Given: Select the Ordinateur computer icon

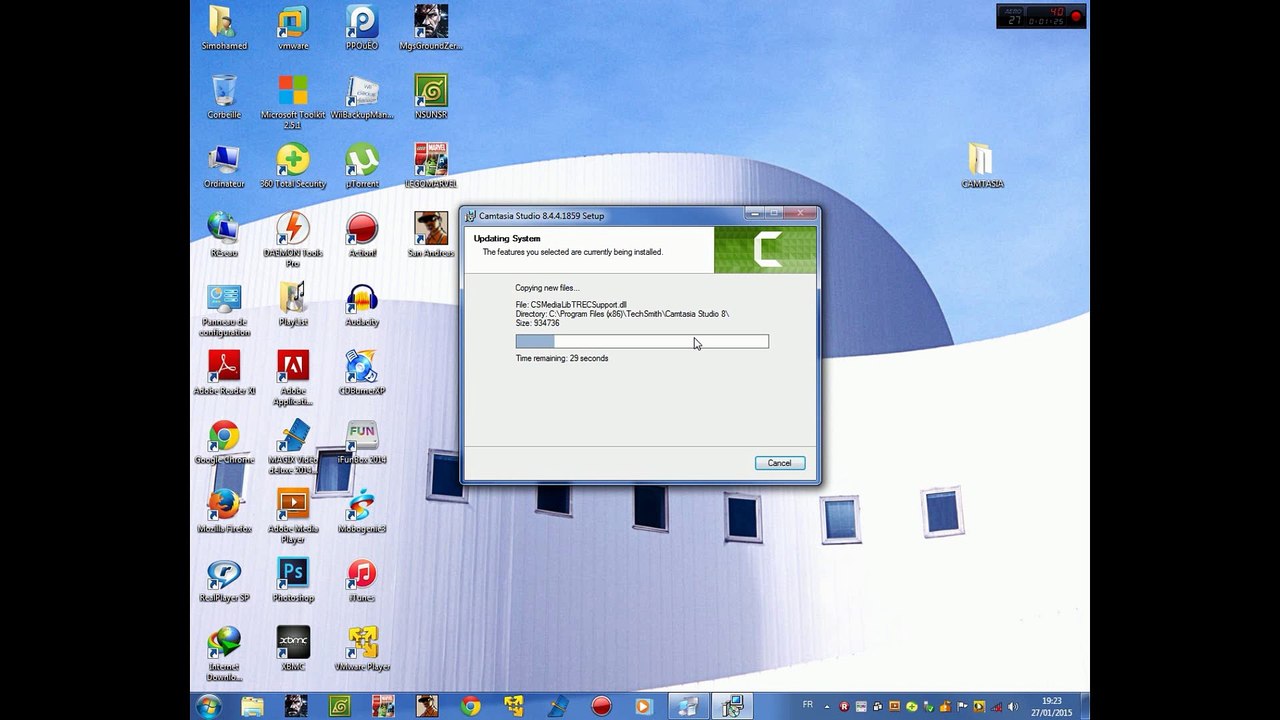Looking at the screenshot, I should pyautogui.click(x=224, y=165).
